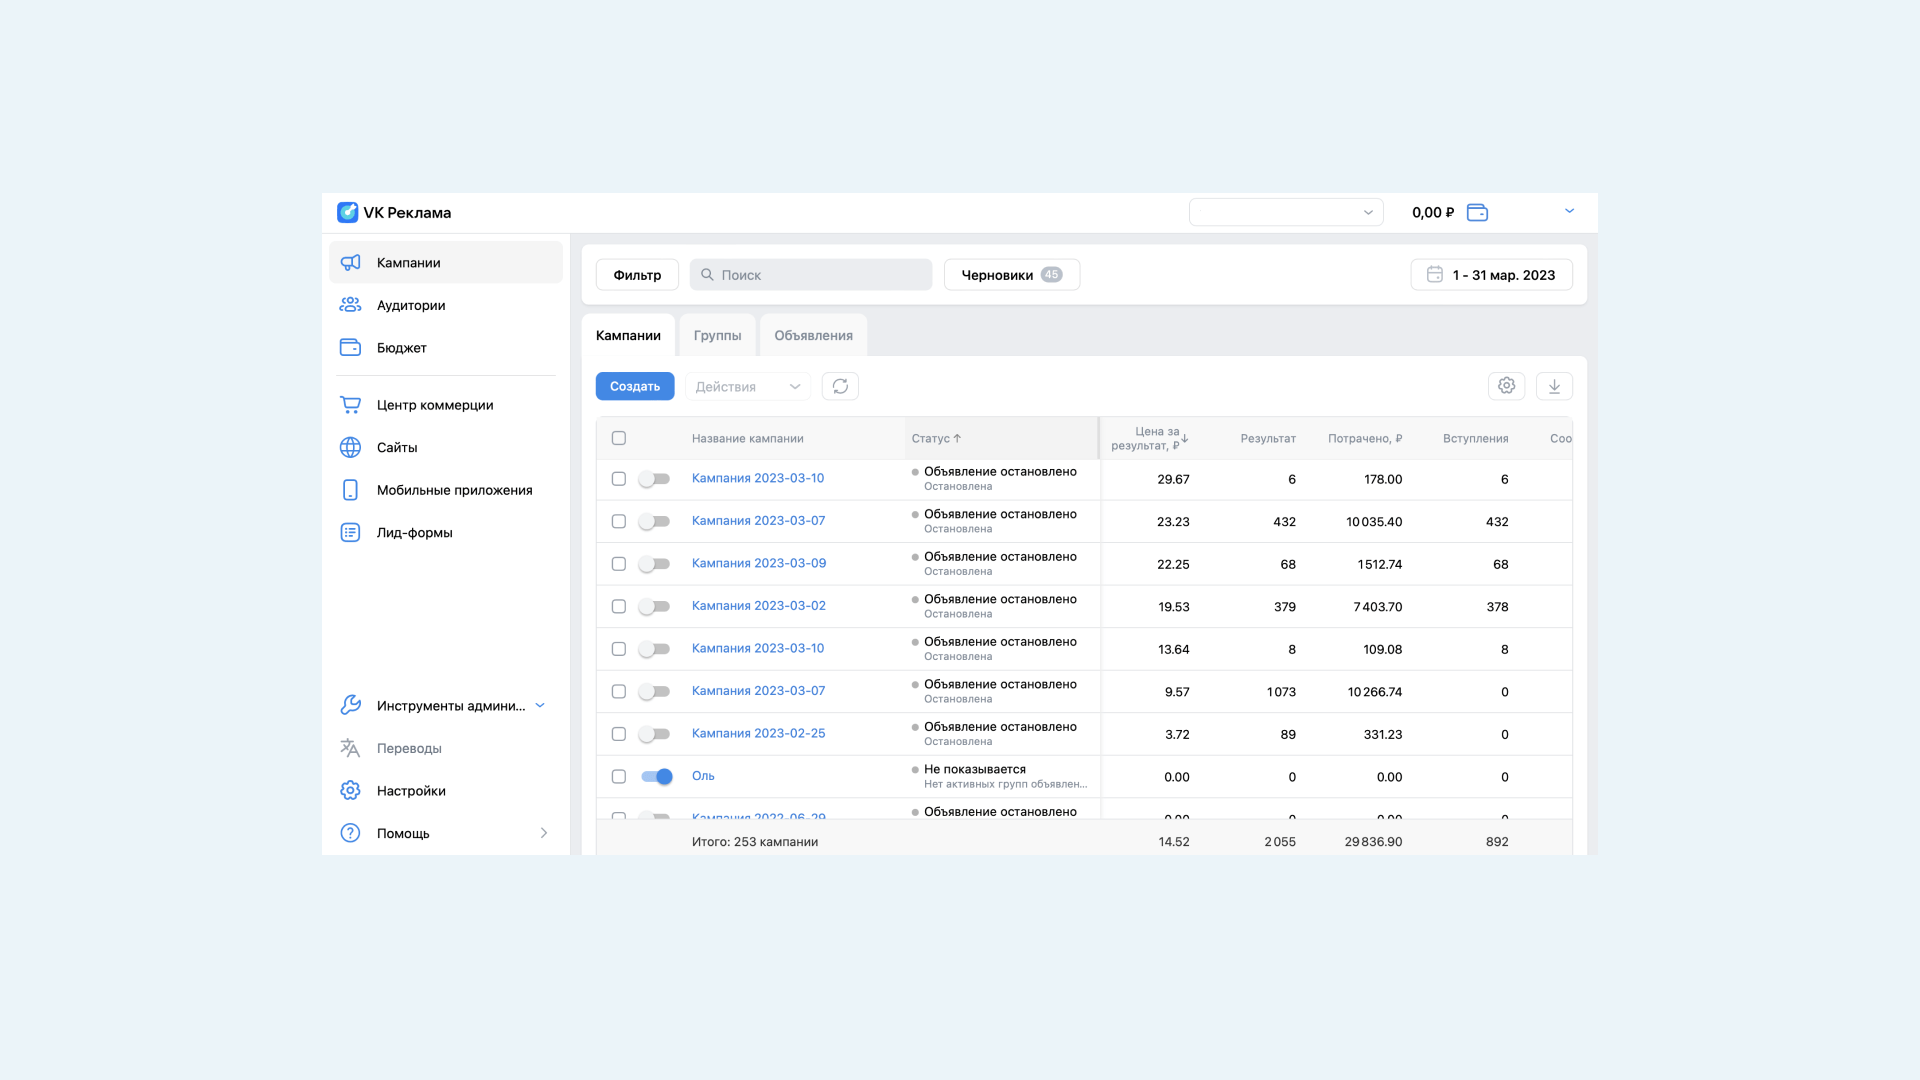Click price value 29.67
1920x1080 pixels.
(1174, 479)
